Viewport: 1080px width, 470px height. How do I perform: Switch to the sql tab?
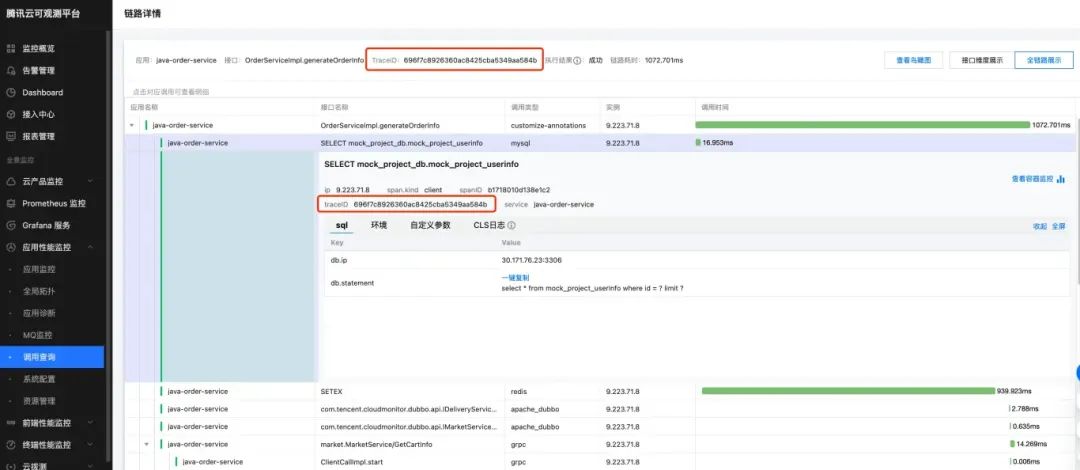[x=341, y=225]
